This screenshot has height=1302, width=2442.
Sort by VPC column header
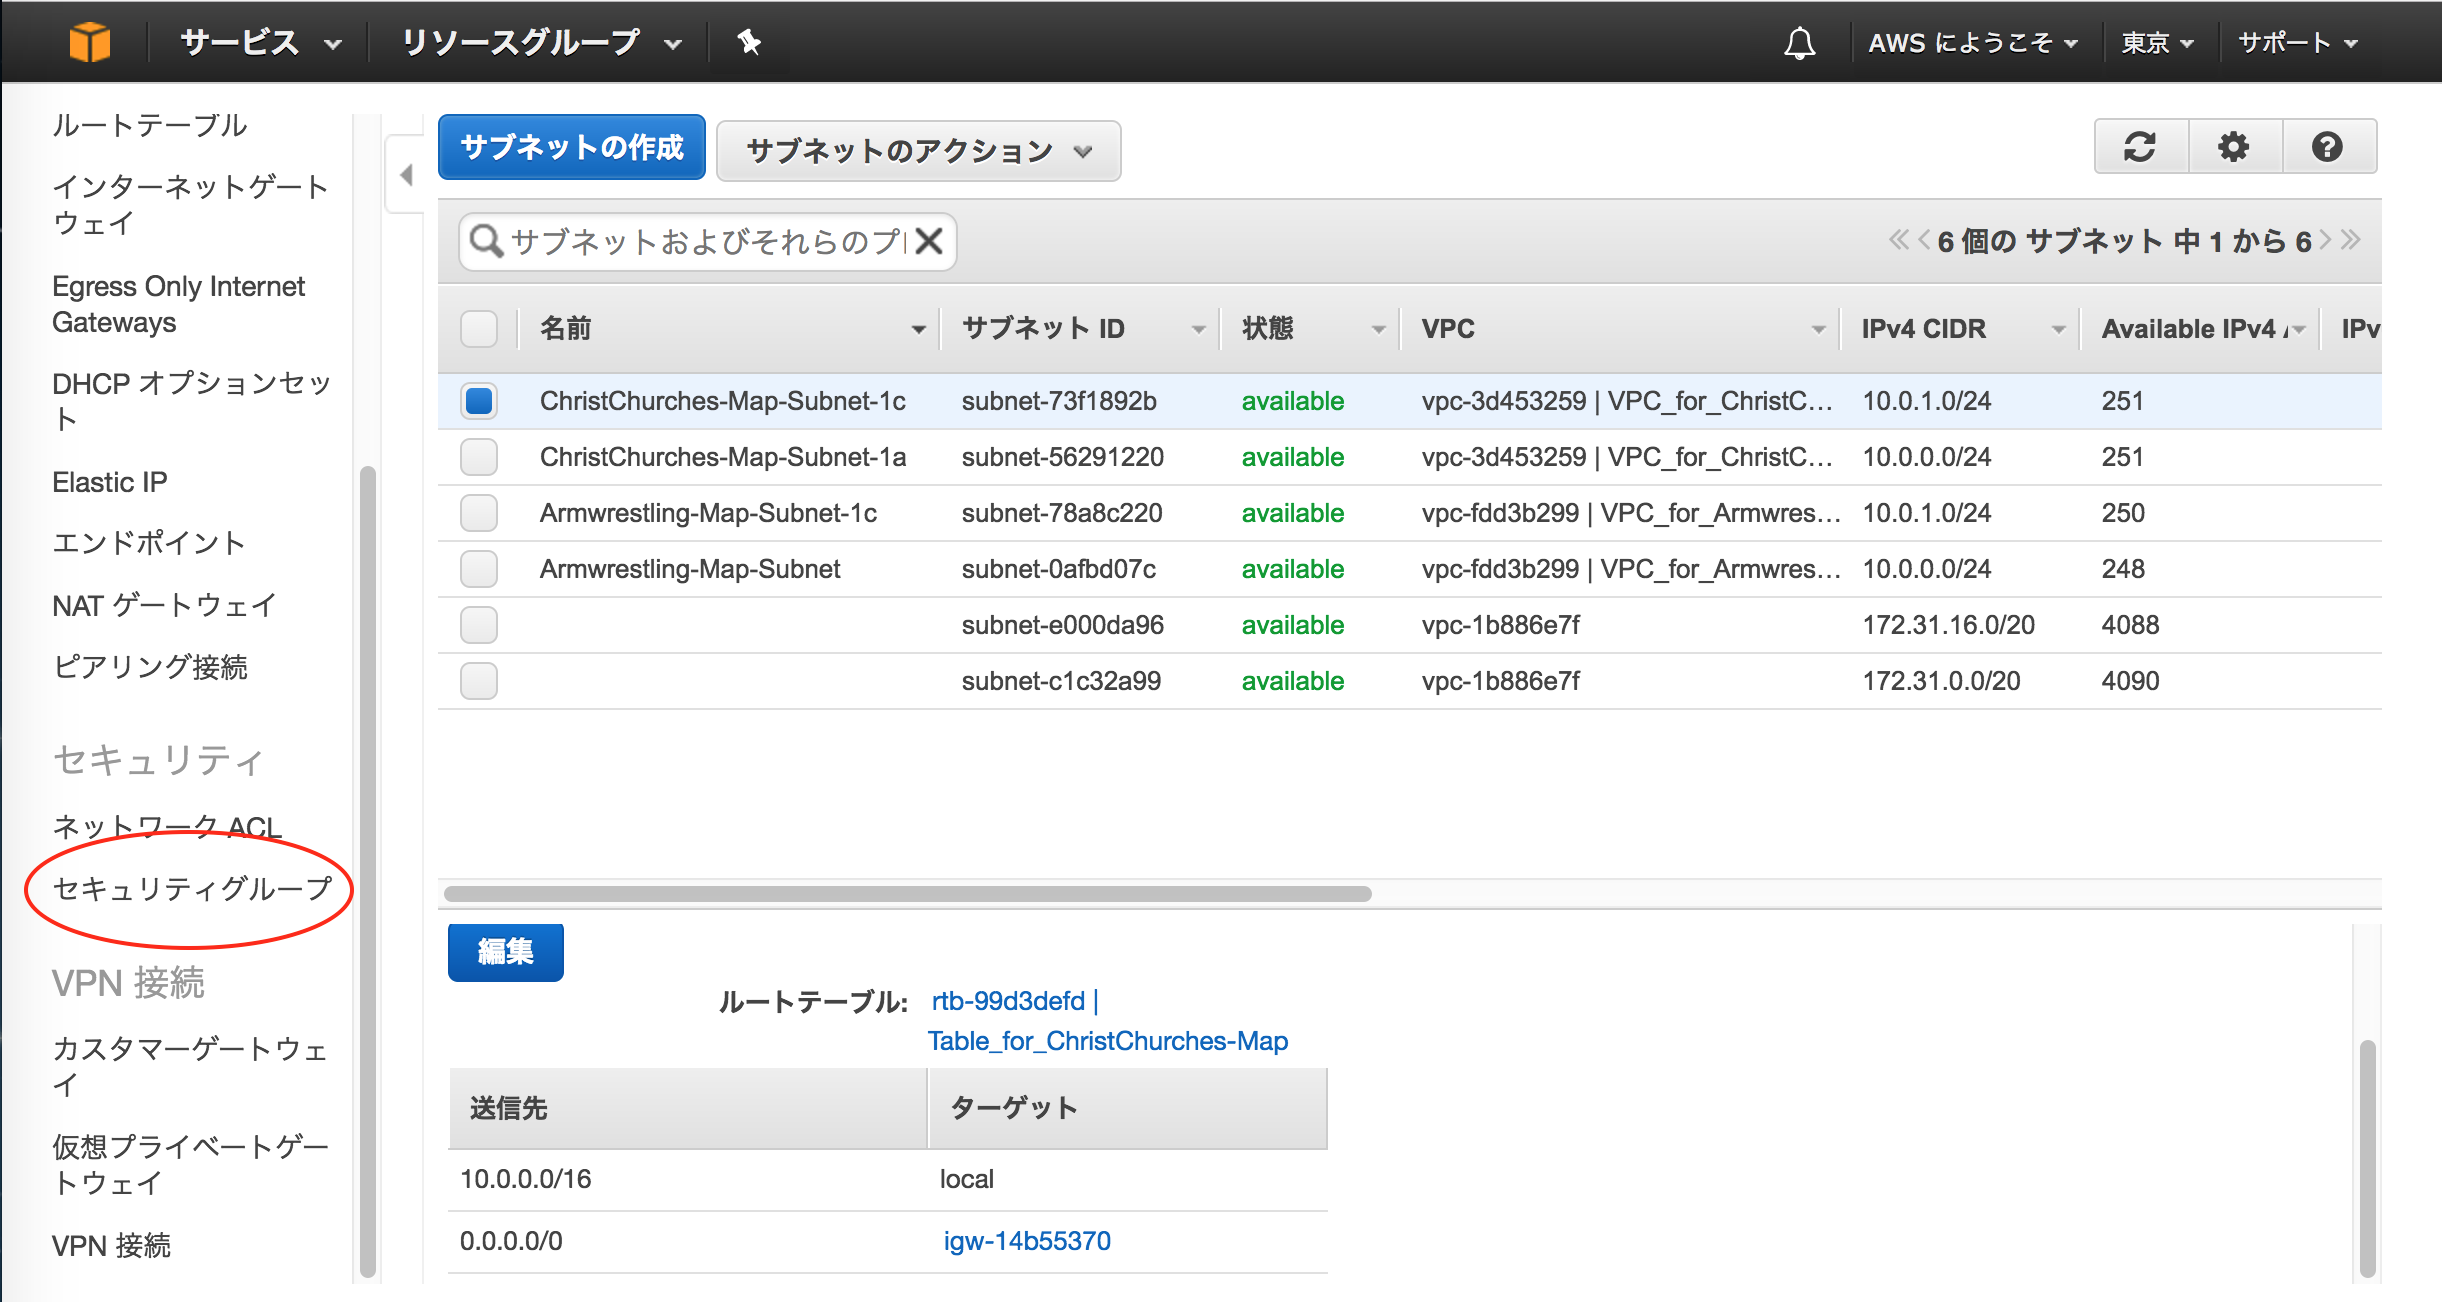pyautogui.click(x=1622, y=329)
